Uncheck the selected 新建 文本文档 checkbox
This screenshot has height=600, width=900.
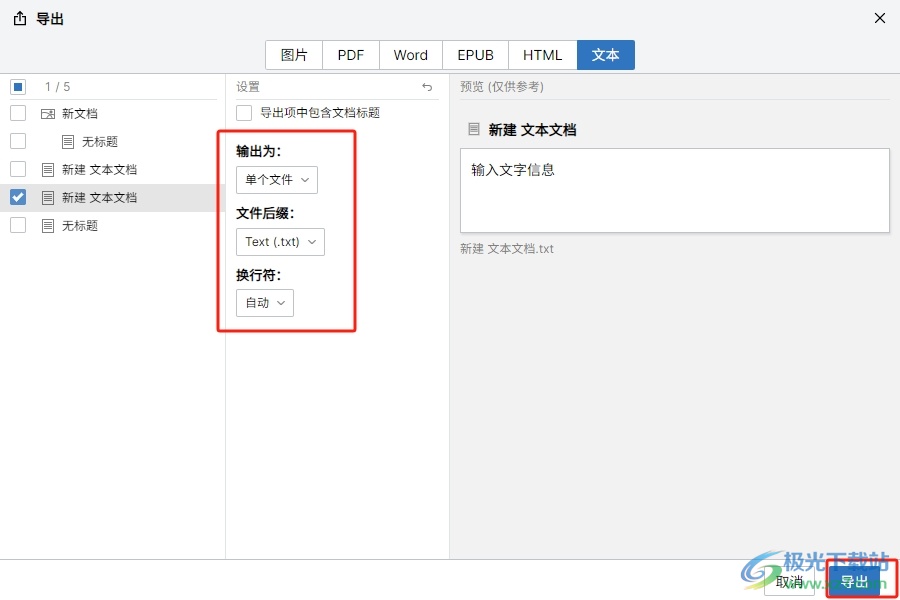pyautogui.click(x=18, y=198)
